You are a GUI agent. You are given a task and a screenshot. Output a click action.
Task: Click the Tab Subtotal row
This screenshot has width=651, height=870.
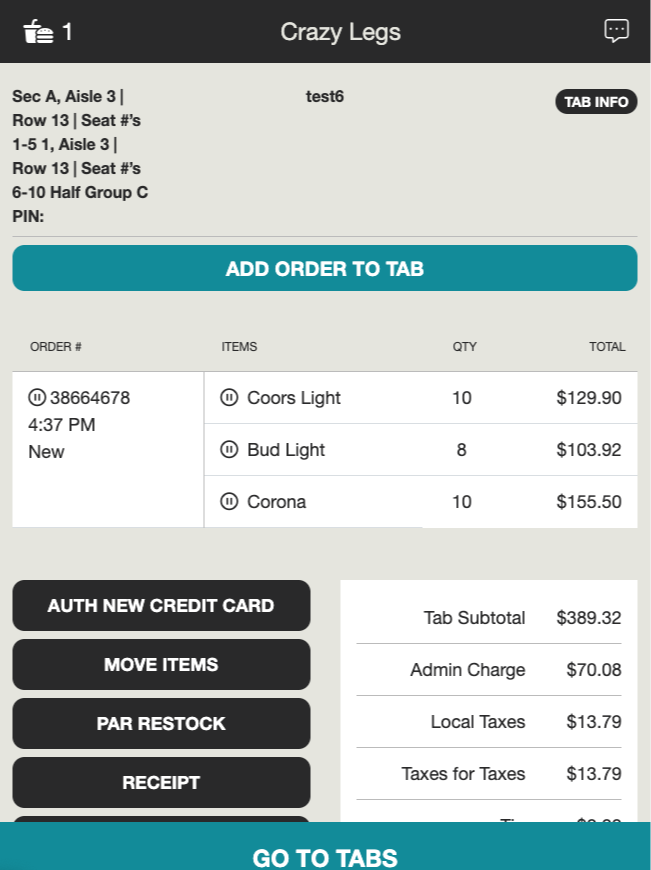488,618
